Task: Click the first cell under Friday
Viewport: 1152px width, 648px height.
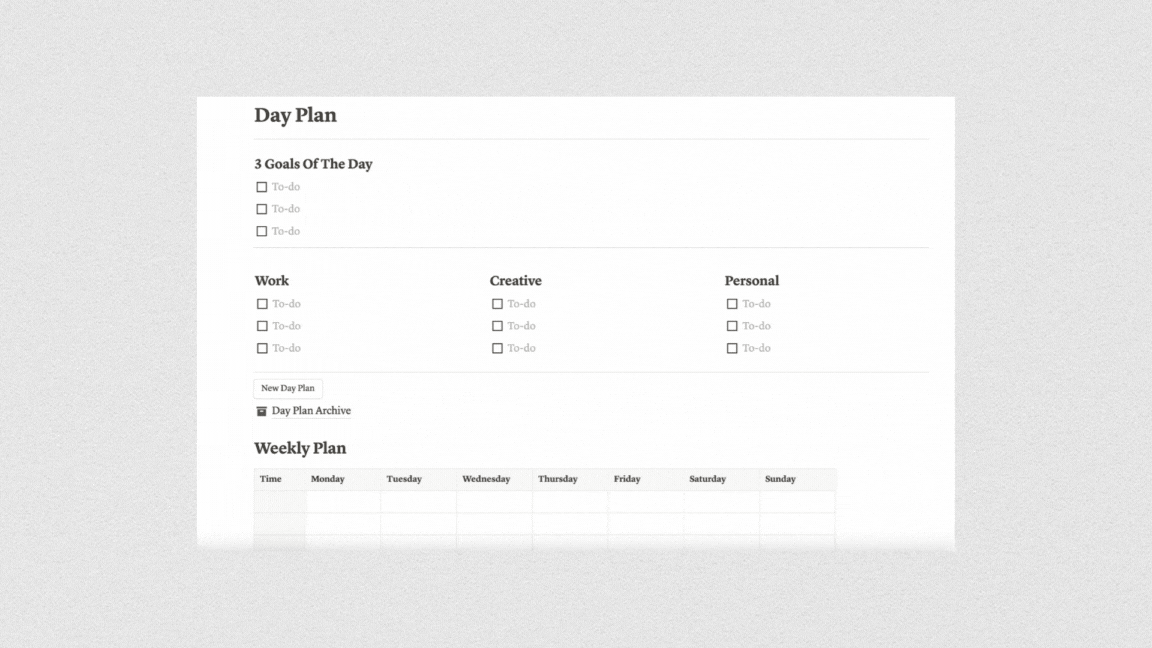Action: point(646,502)
